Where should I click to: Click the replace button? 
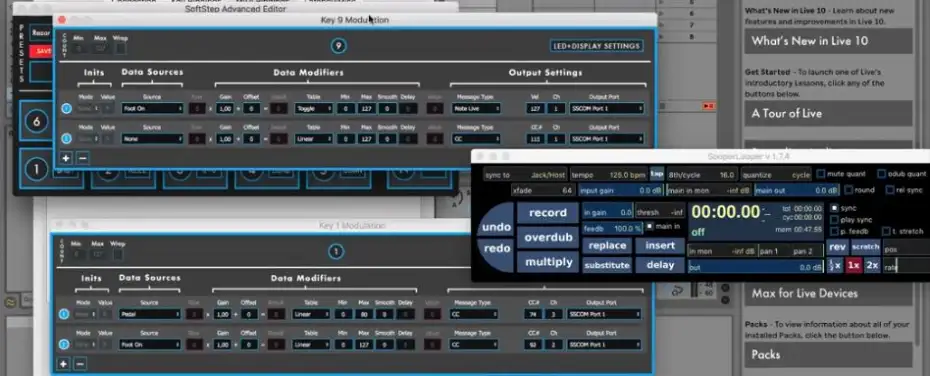click(x=607, y=246)
